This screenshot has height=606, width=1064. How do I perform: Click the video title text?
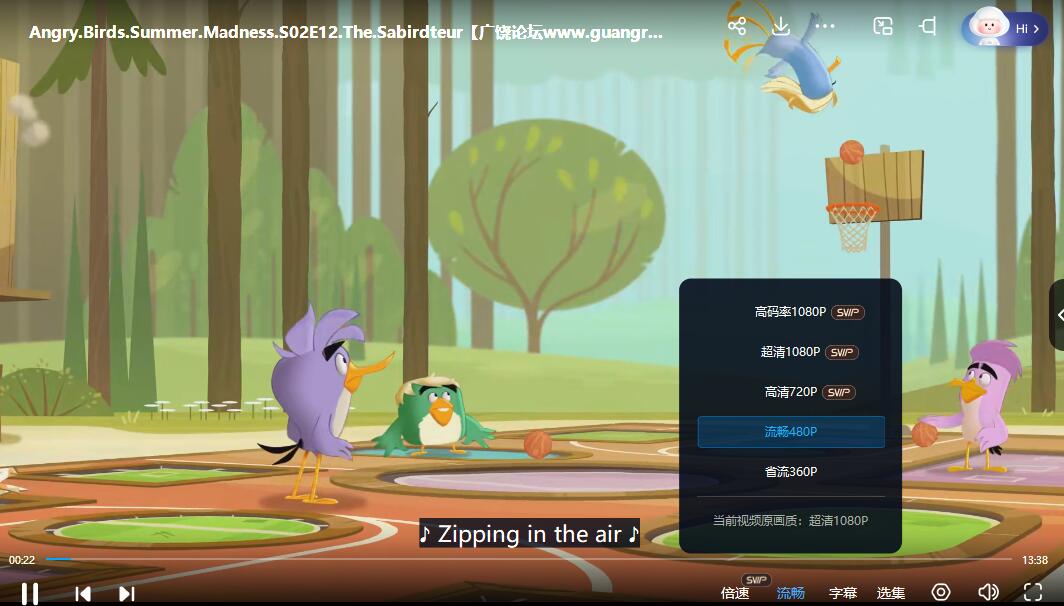click(x=345, y=33)
